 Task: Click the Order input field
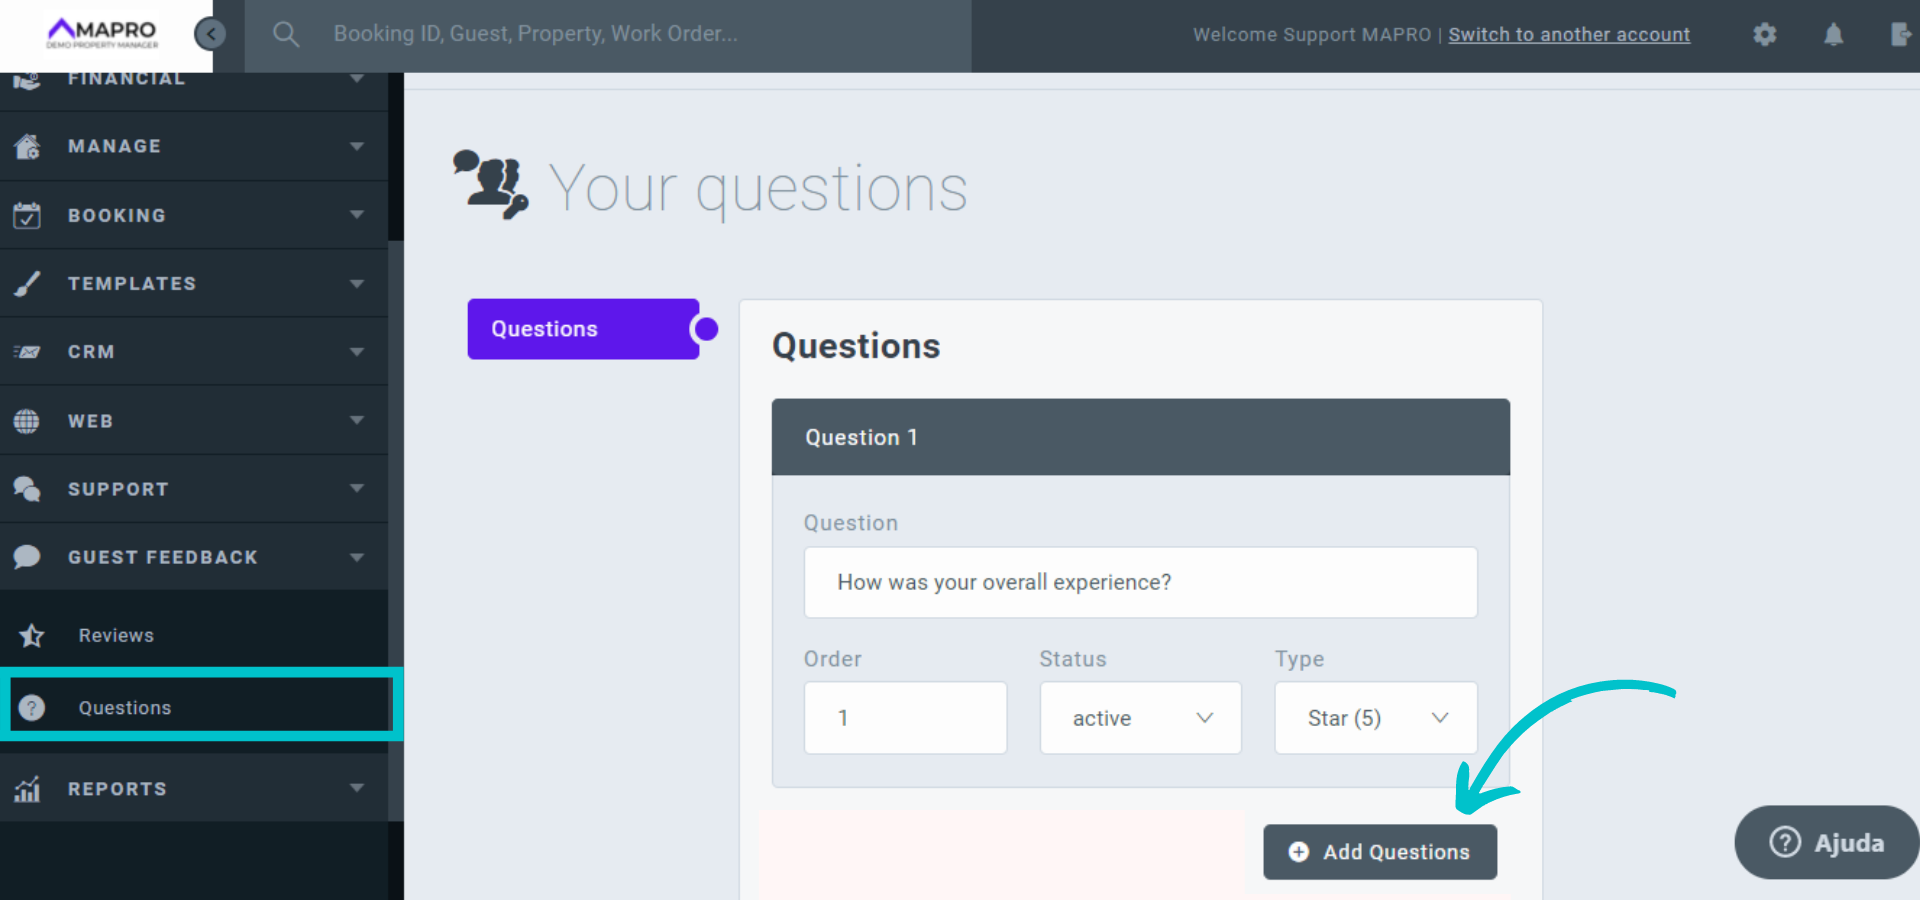click(905, 718)
